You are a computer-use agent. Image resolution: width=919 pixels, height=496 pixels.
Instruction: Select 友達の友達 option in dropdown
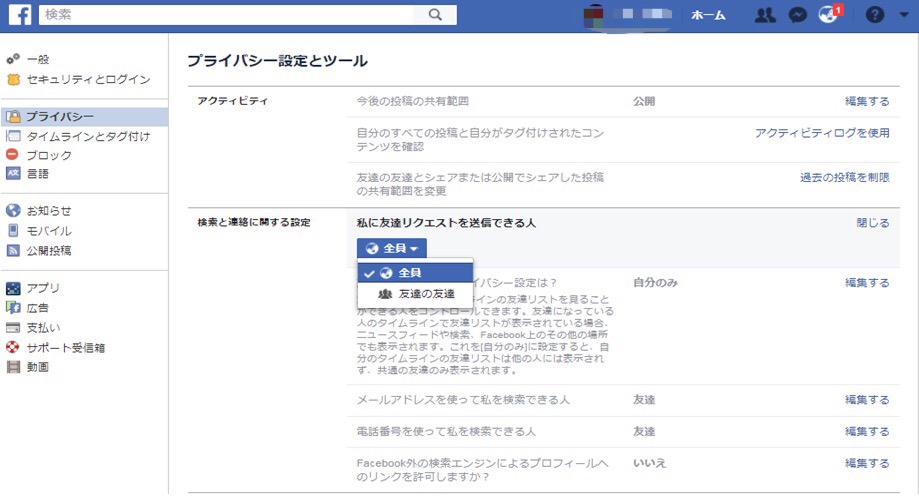point(415,294)
